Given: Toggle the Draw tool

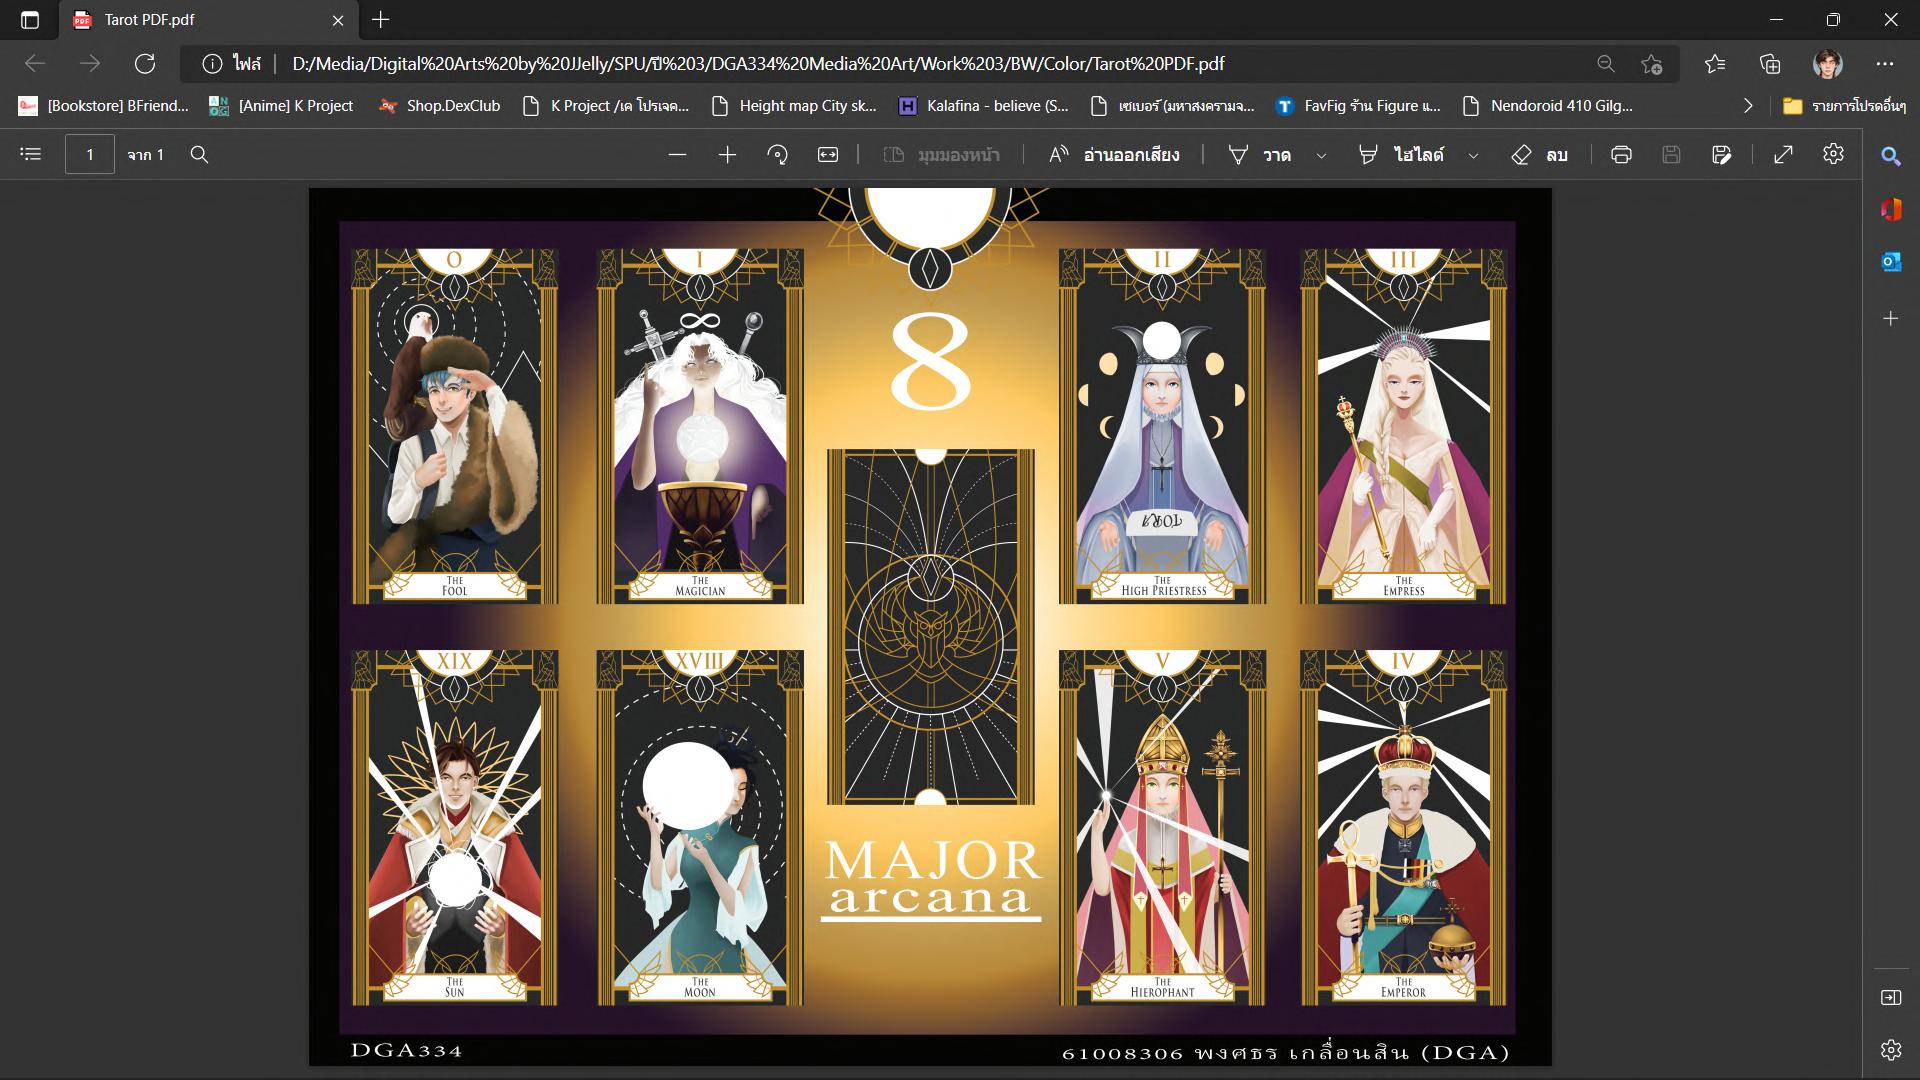Looking at the screenshot, I should (1260, 155).
